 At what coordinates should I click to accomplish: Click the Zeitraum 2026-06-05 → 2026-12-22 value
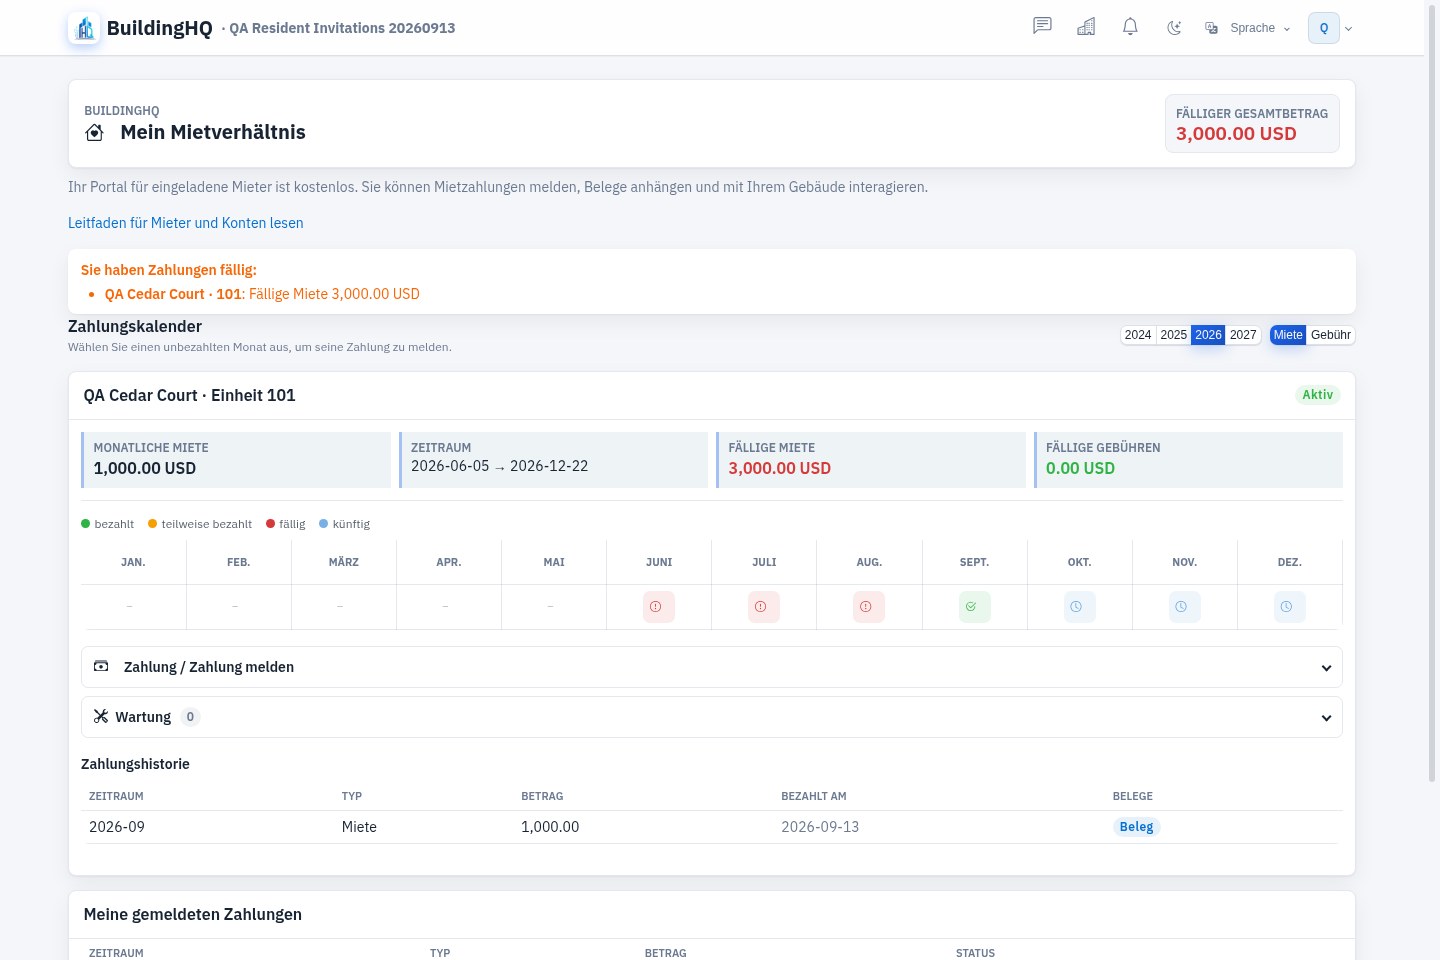(499, 466)
